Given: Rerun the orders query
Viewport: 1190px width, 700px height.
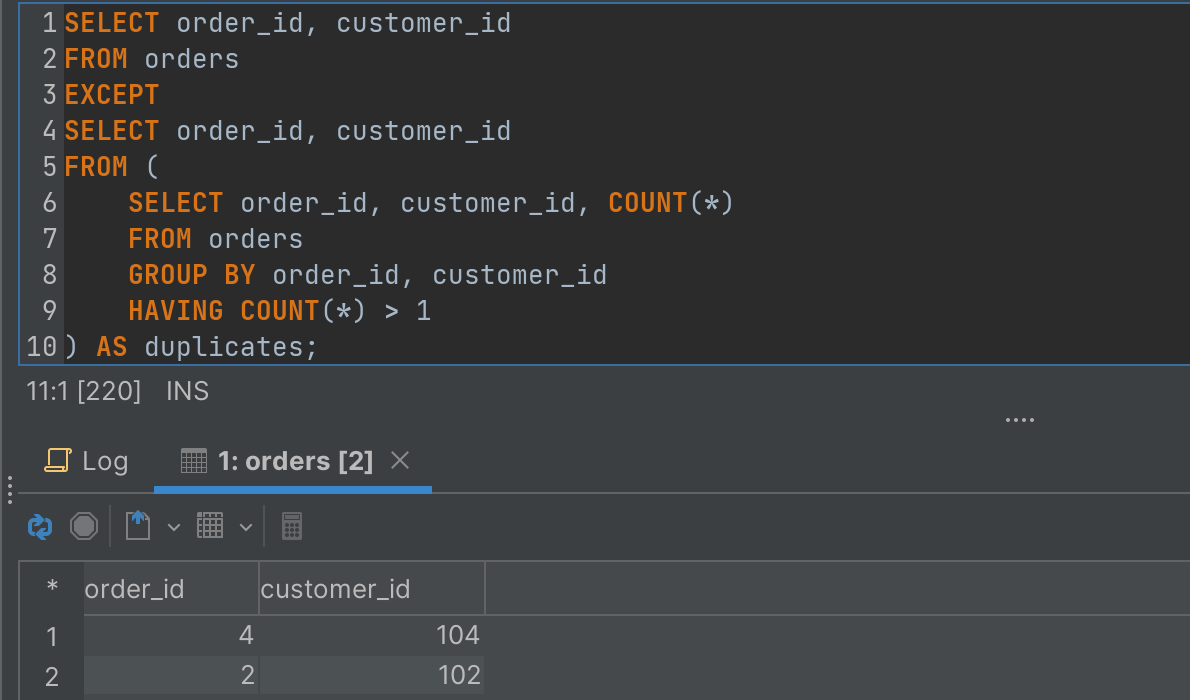Looking at the screenshot, I should pyautogui.click(x=38, y=526).
